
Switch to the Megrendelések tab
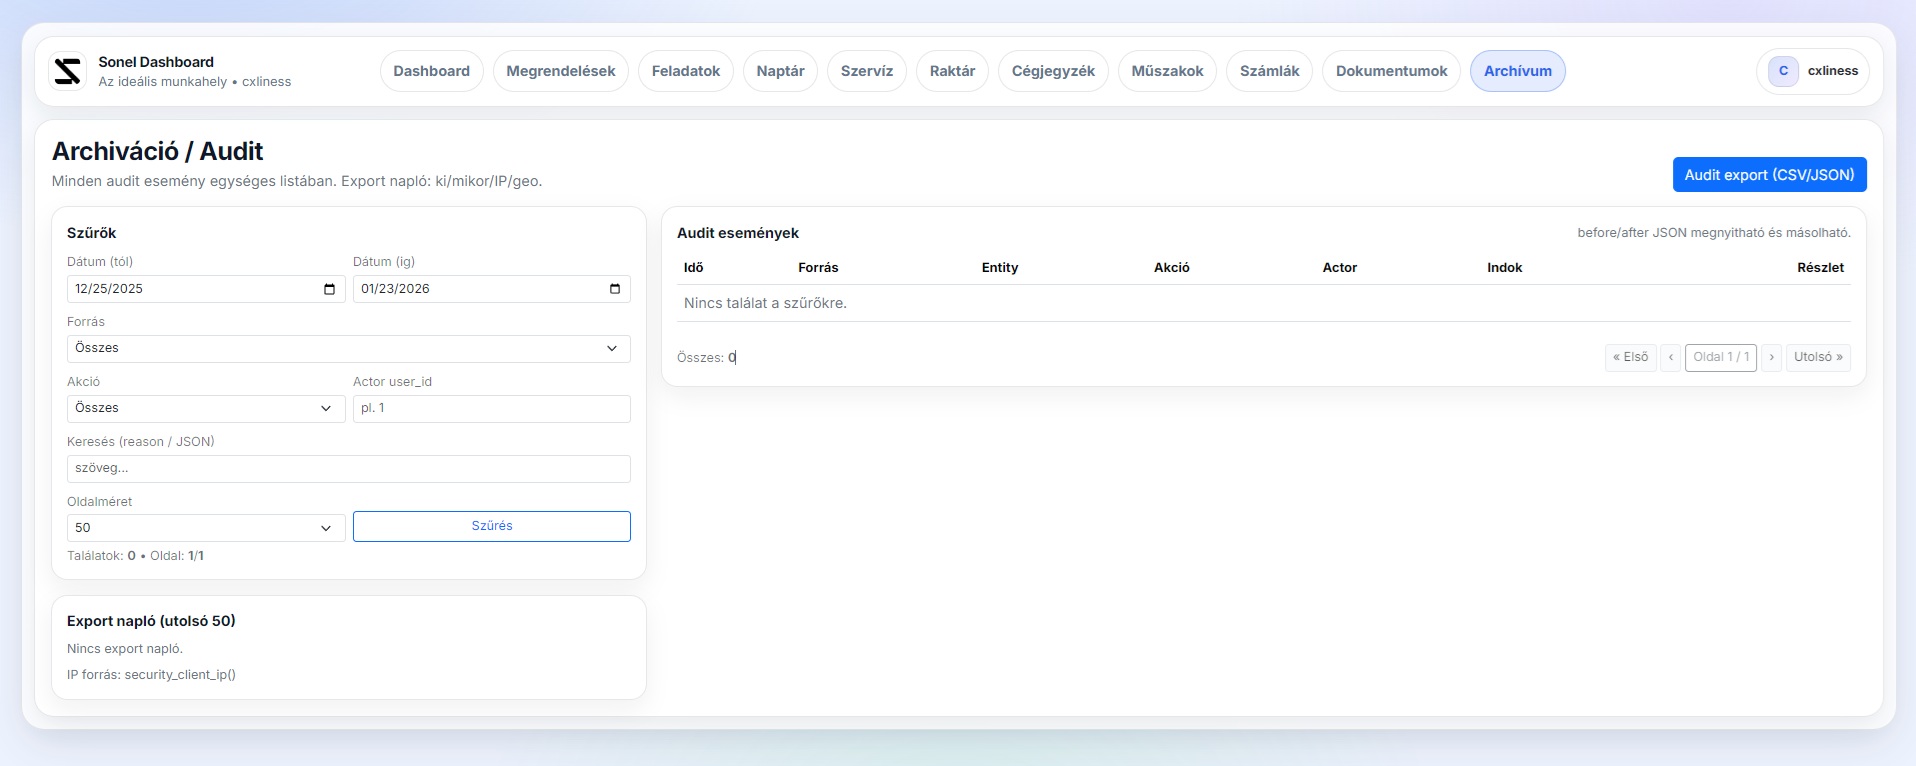click(560, 71)
